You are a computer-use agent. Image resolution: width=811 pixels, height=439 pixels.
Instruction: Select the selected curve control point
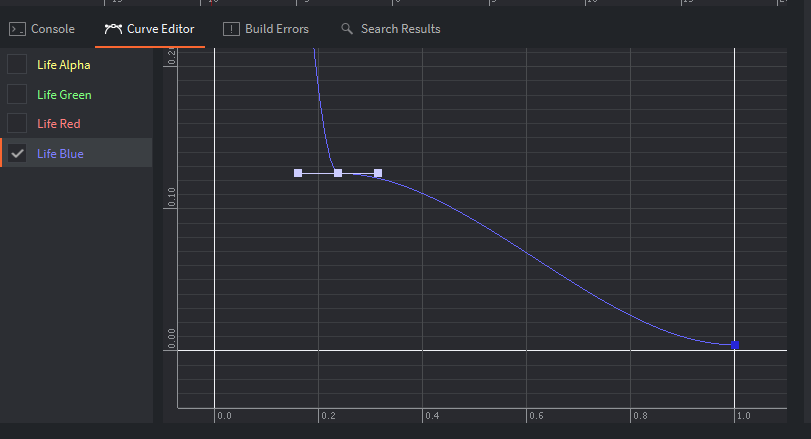tap(338, 173)
